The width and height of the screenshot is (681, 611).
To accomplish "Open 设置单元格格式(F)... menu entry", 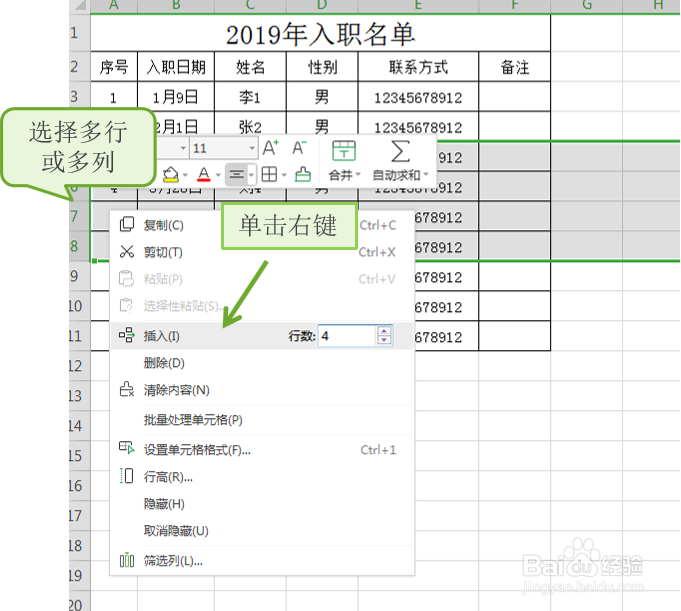I will [262, 450].
